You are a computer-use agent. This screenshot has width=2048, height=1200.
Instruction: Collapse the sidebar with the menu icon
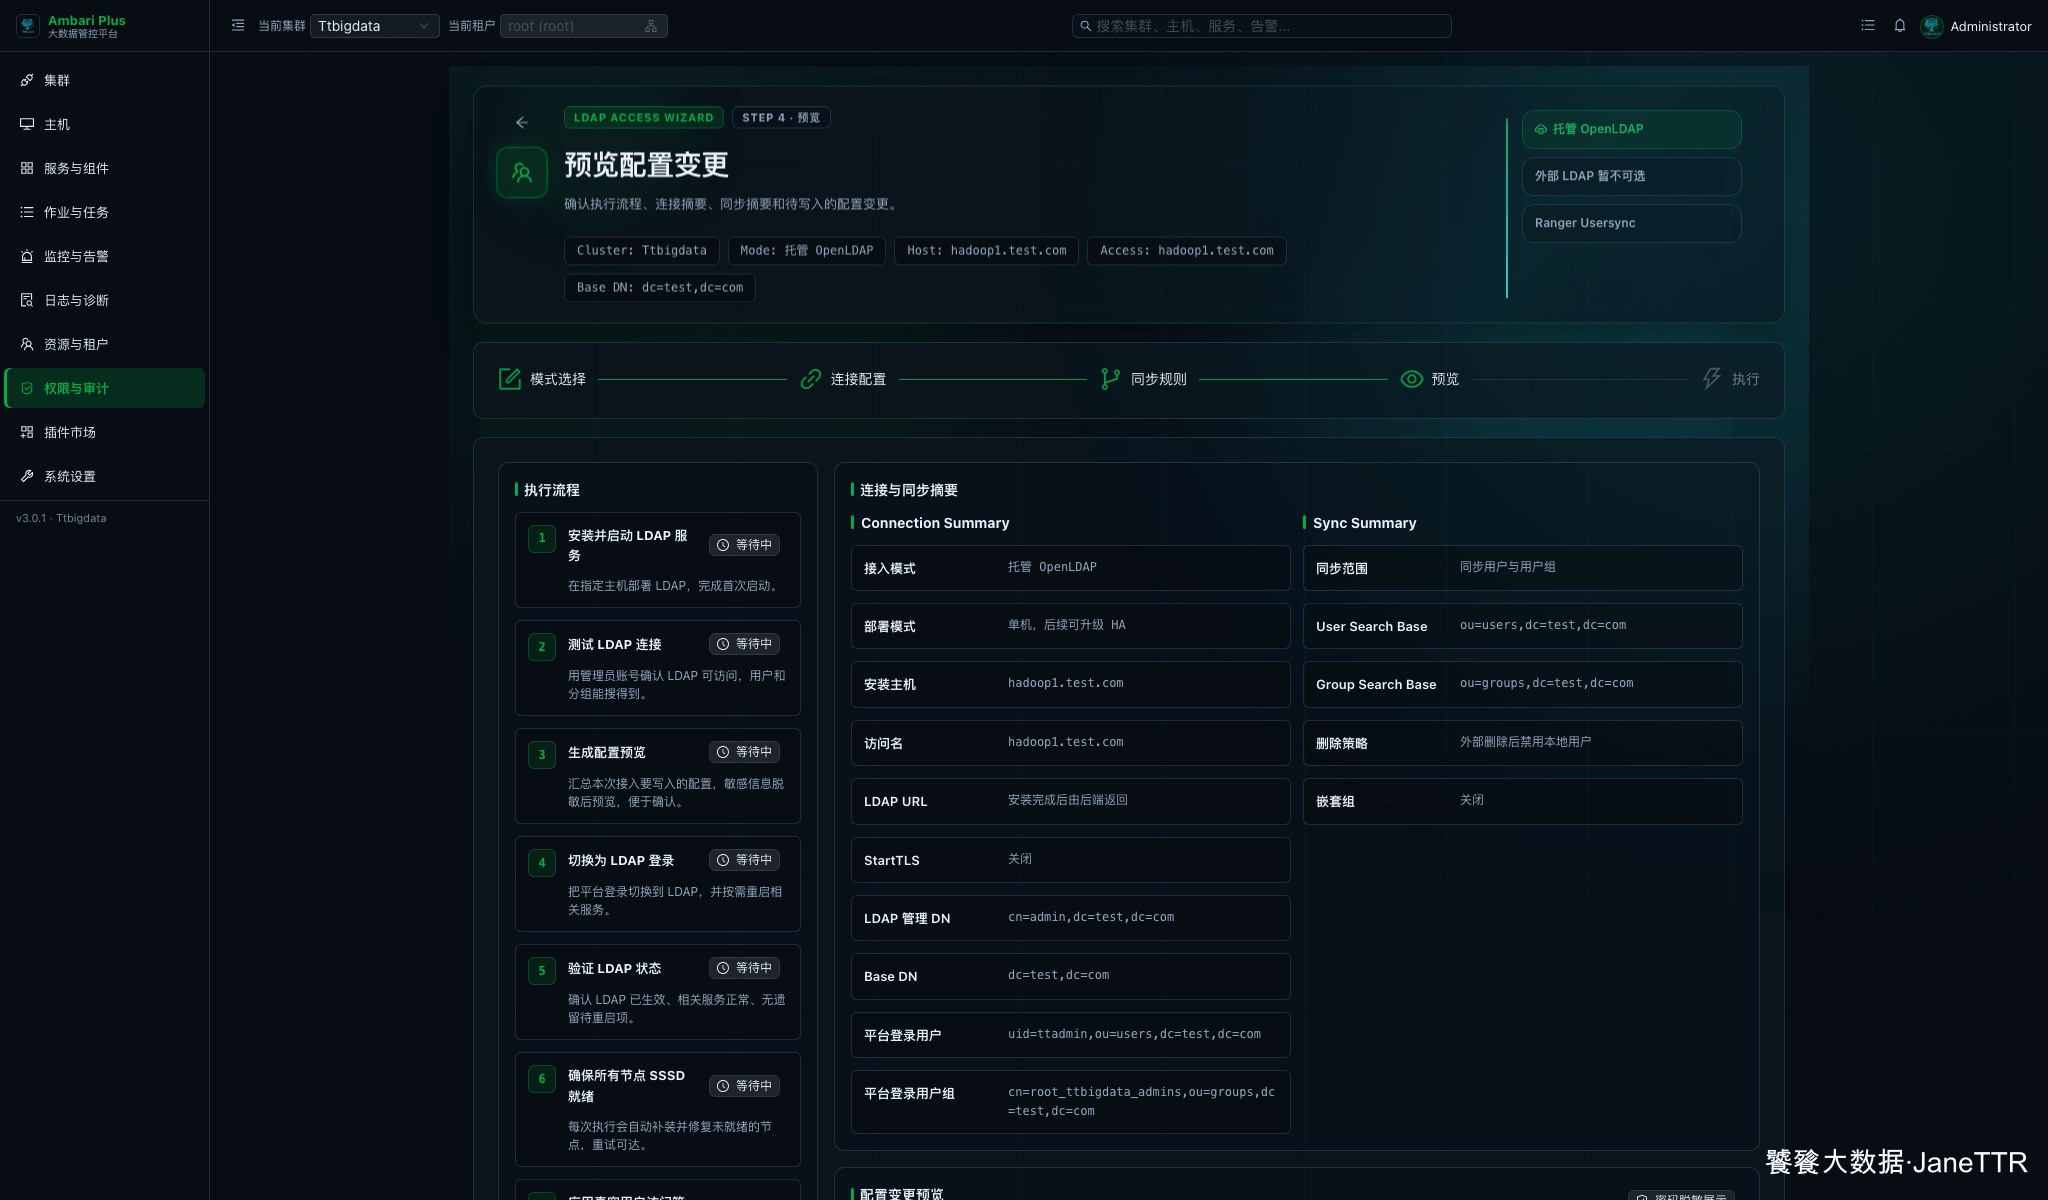click(x=238, y=26)
